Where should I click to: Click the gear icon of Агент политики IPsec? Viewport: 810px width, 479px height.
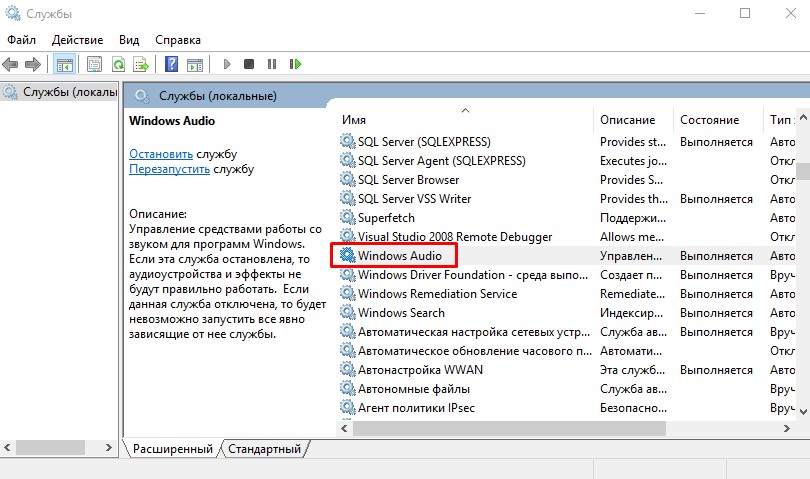348,407
